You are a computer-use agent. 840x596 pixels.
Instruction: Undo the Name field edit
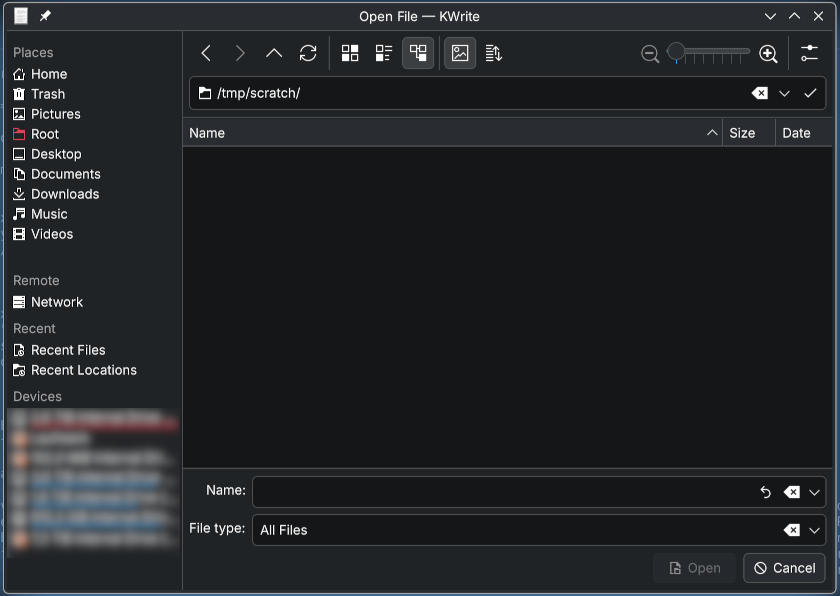(766, 492)
